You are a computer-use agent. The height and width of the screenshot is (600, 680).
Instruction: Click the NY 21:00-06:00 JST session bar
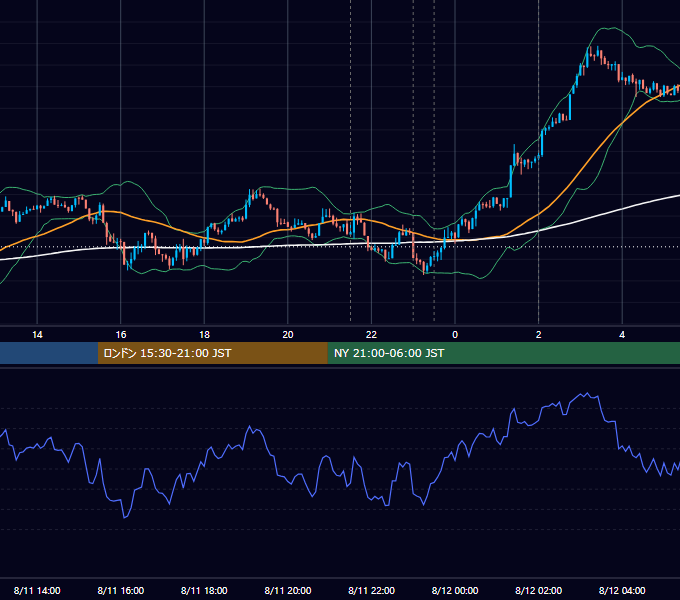click(x=503, y=353)
